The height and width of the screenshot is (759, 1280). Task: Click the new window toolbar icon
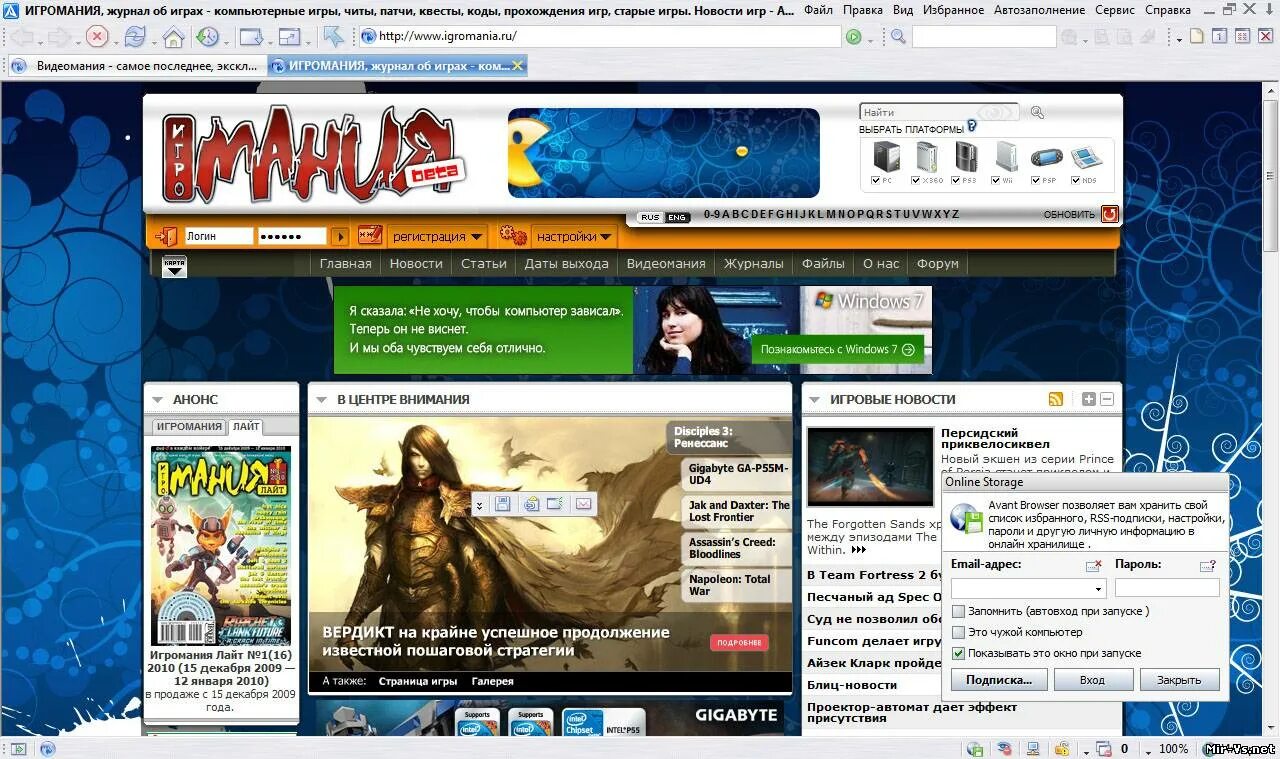coord(250,37)
